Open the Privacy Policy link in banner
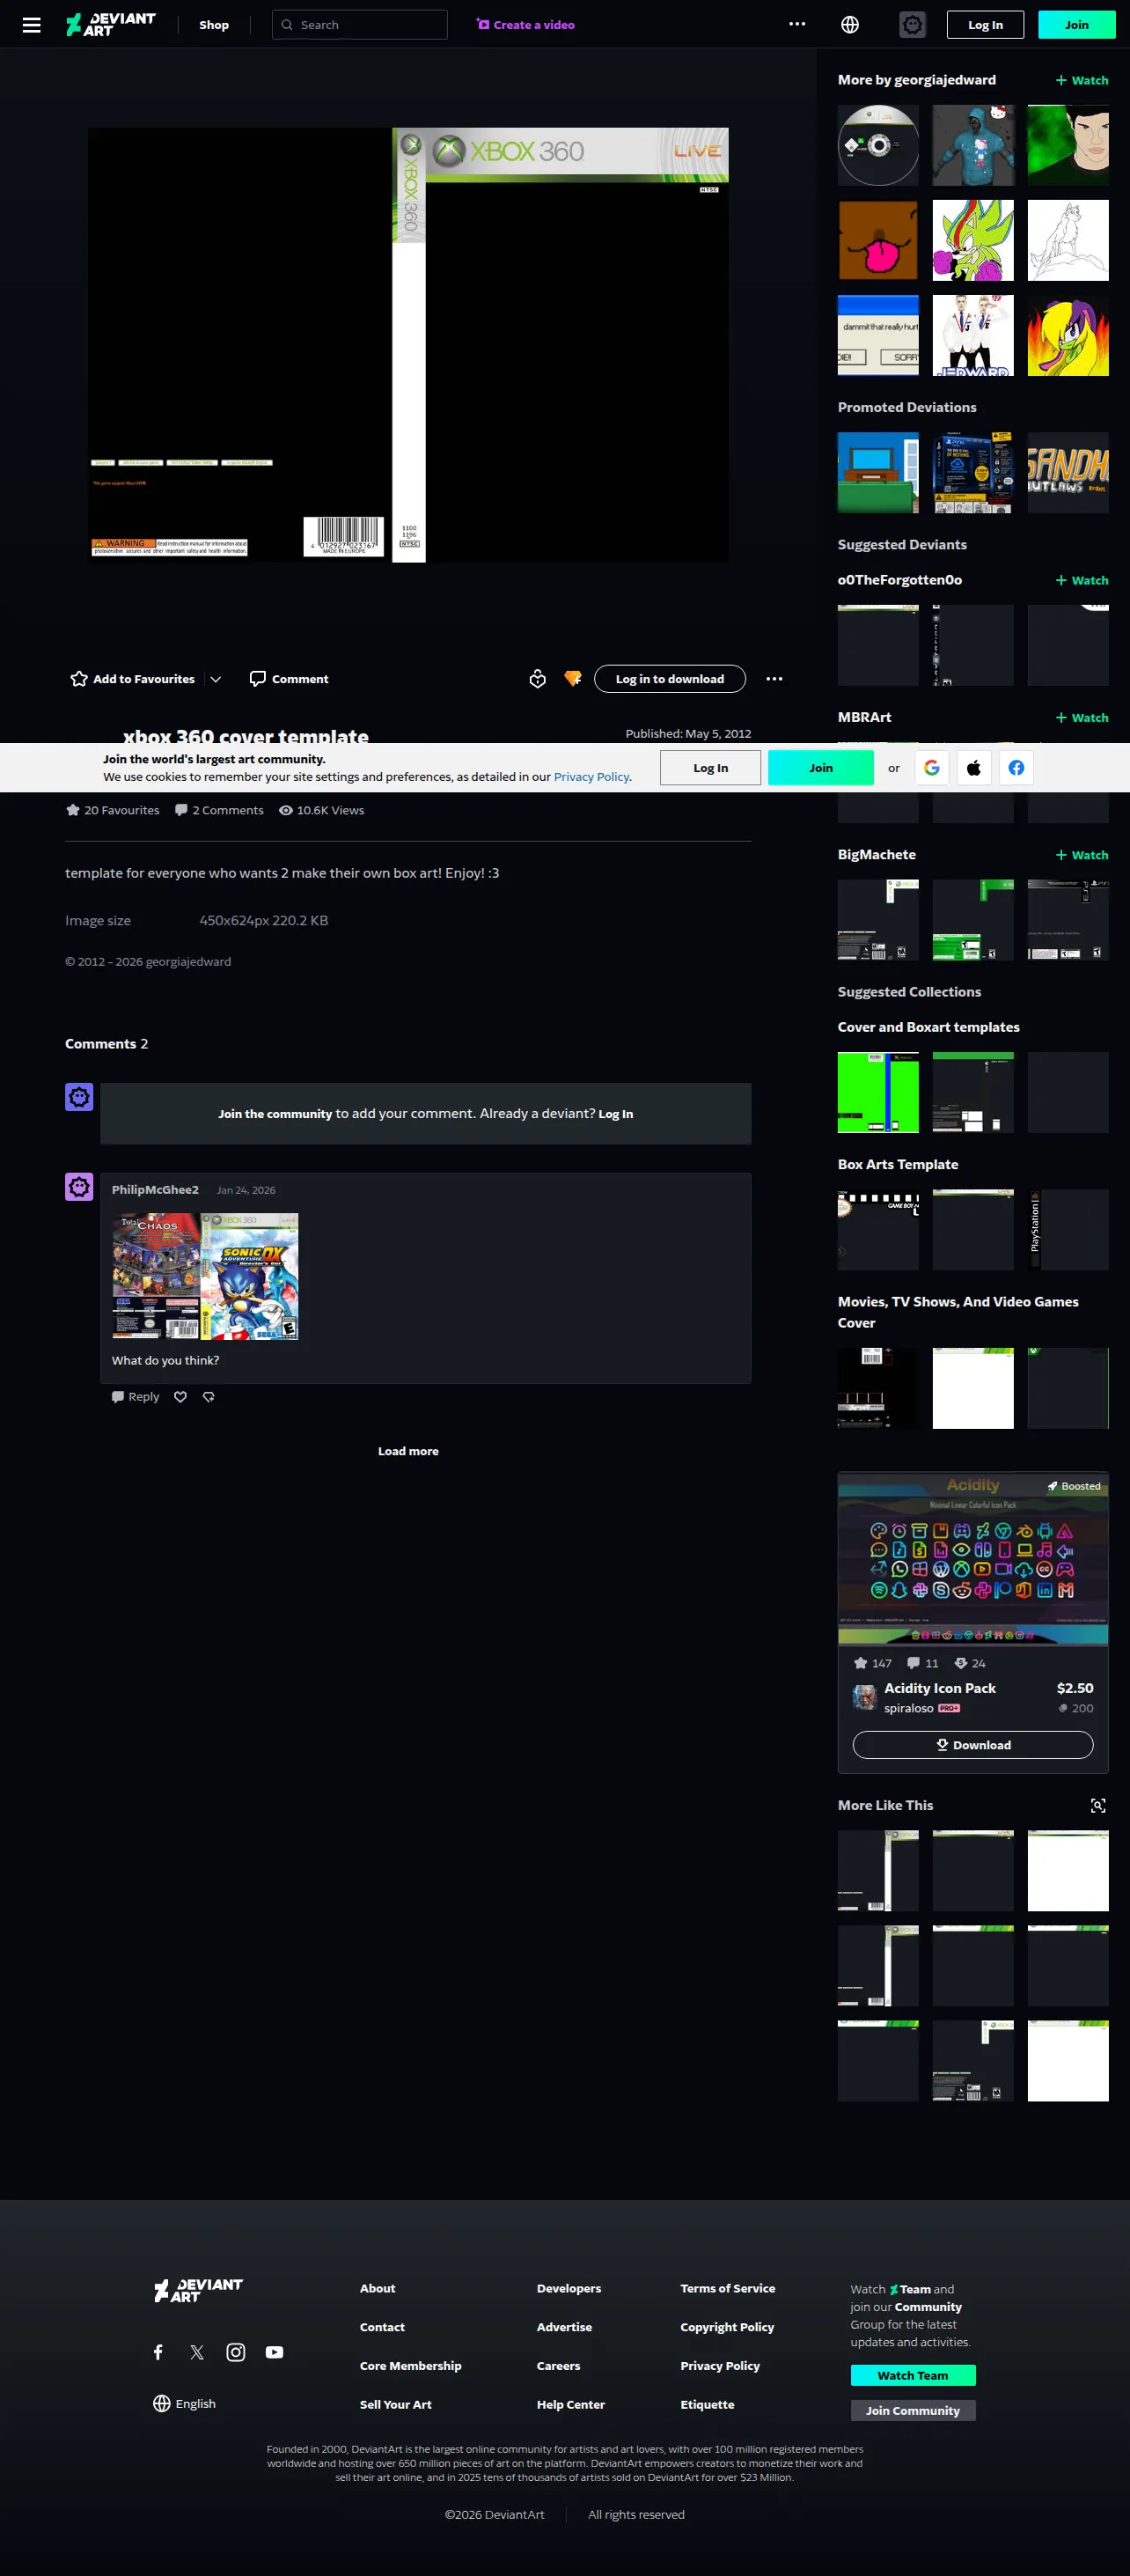The image size is (1130, 2576). [x=591, y=777]
